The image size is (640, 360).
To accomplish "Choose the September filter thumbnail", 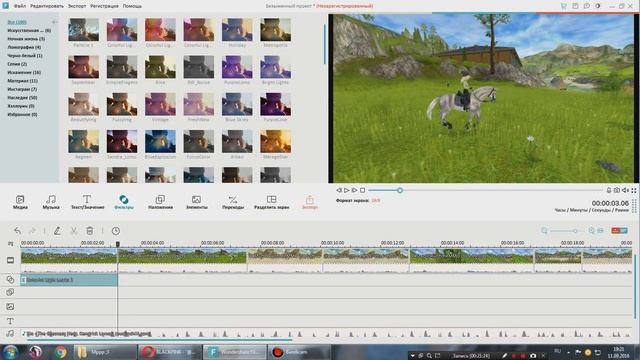I will click(x=83, y=67).
